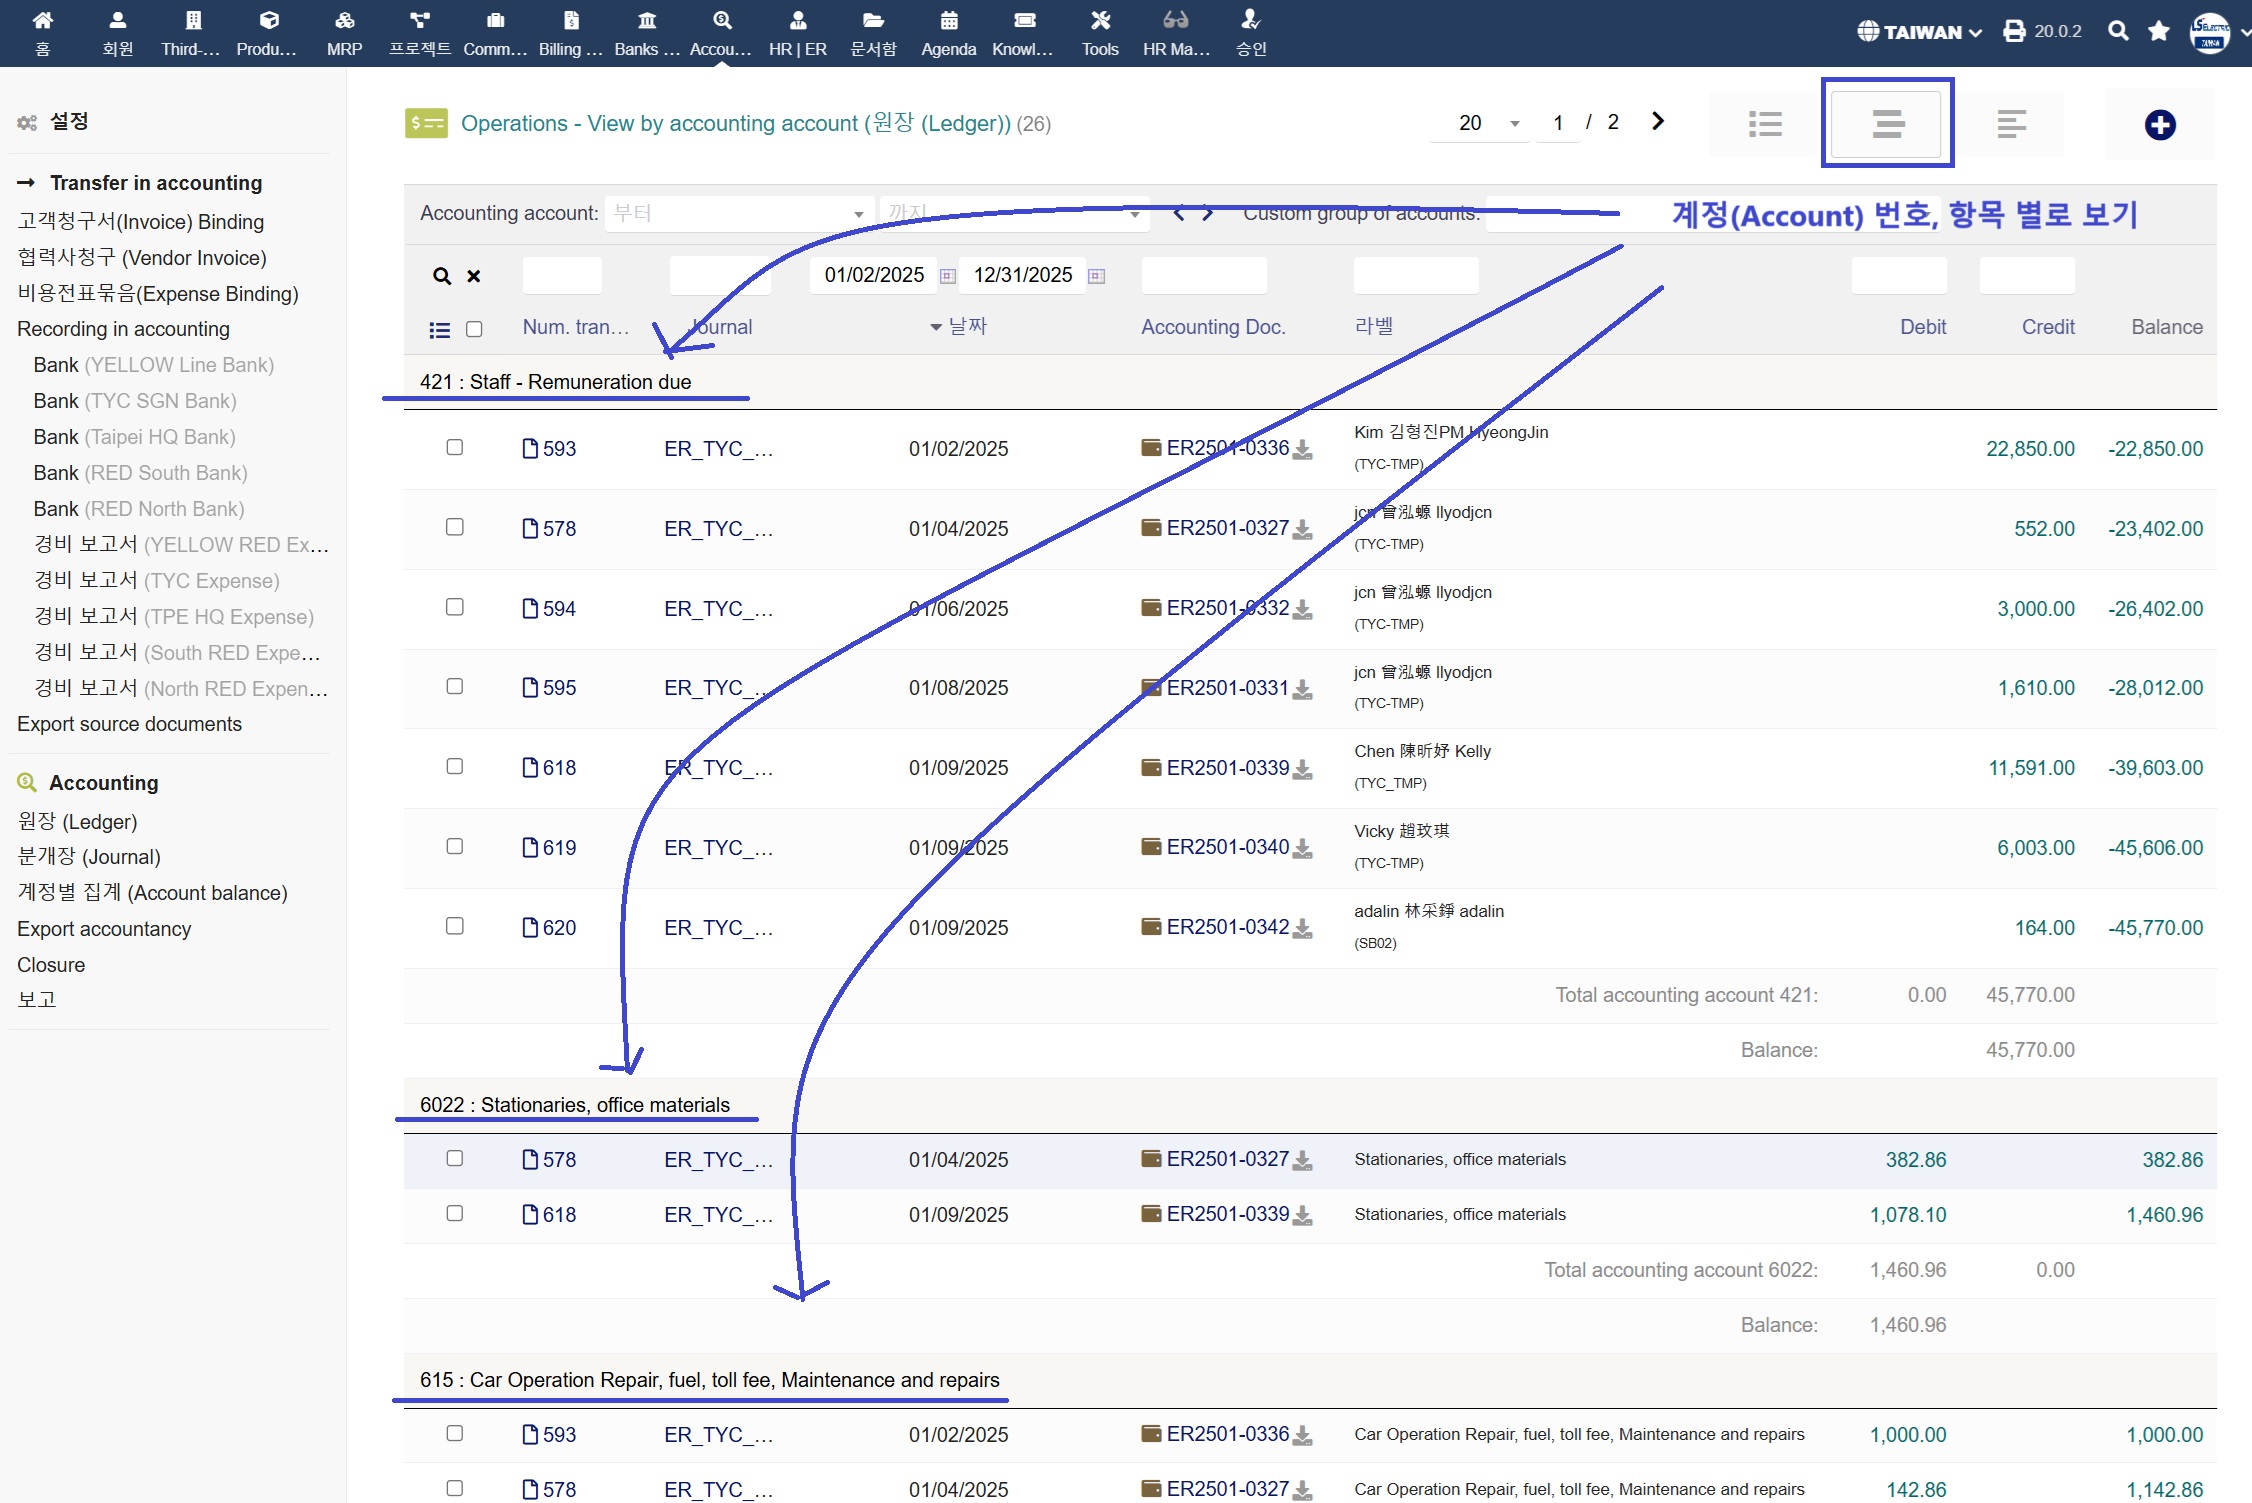Click the view by subaccount icon
The width and height of the screenshot is (2252, 1503).
click(2011, 124)
